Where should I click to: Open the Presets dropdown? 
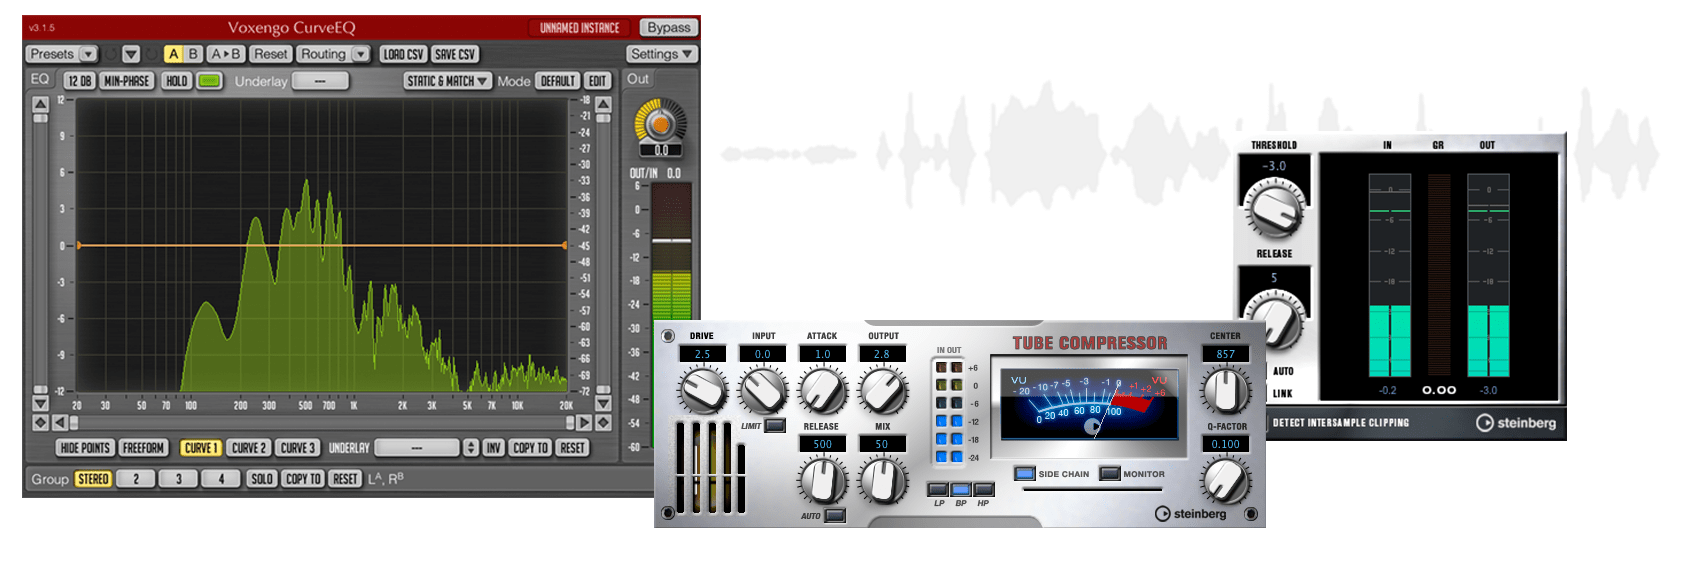point(62,54)
